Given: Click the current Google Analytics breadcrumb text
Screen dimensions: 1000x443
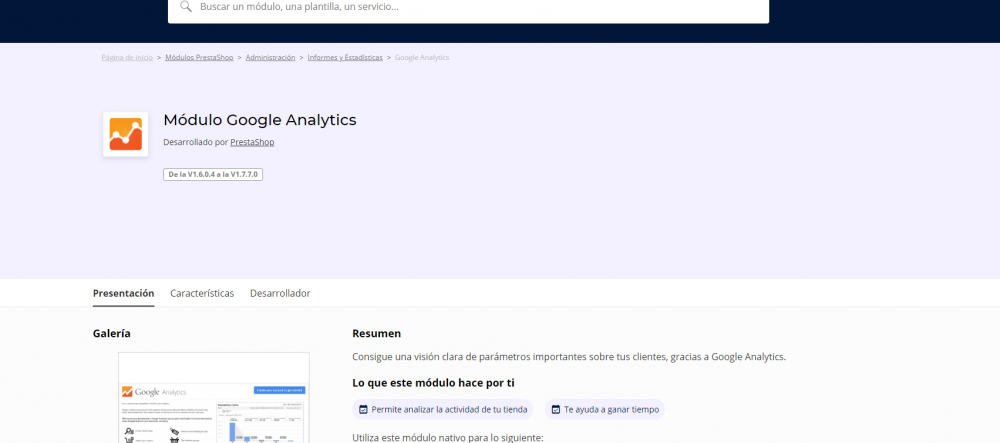Looking at the screenshot, I should [x=422, y=57].
